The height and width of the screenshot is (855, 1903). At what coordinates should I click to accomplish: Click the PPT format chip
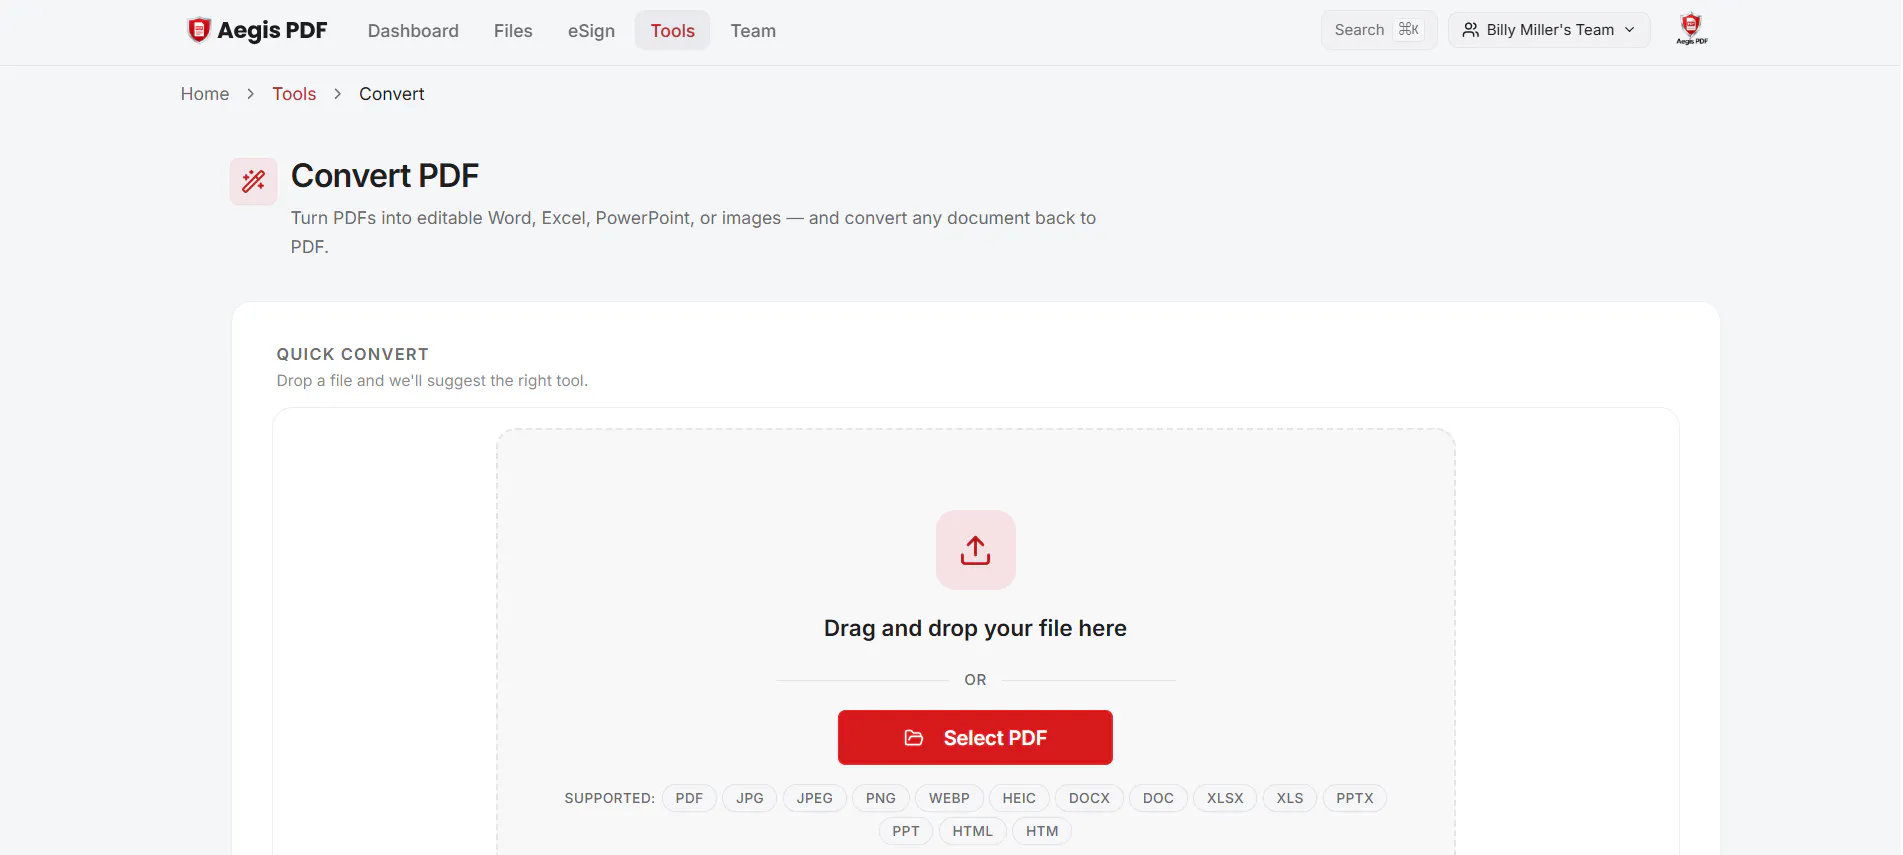pyautogui.click(x=906, y=831)
